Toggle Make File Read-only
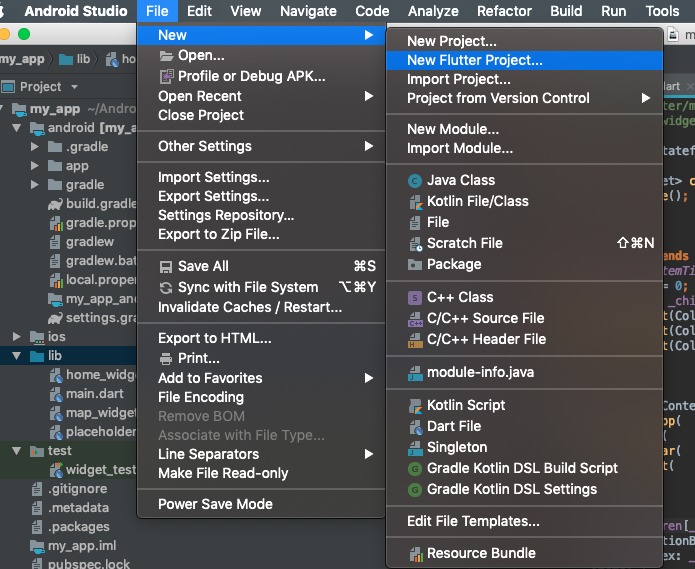This screenshot has height=569, width=695. click(261, 473)
